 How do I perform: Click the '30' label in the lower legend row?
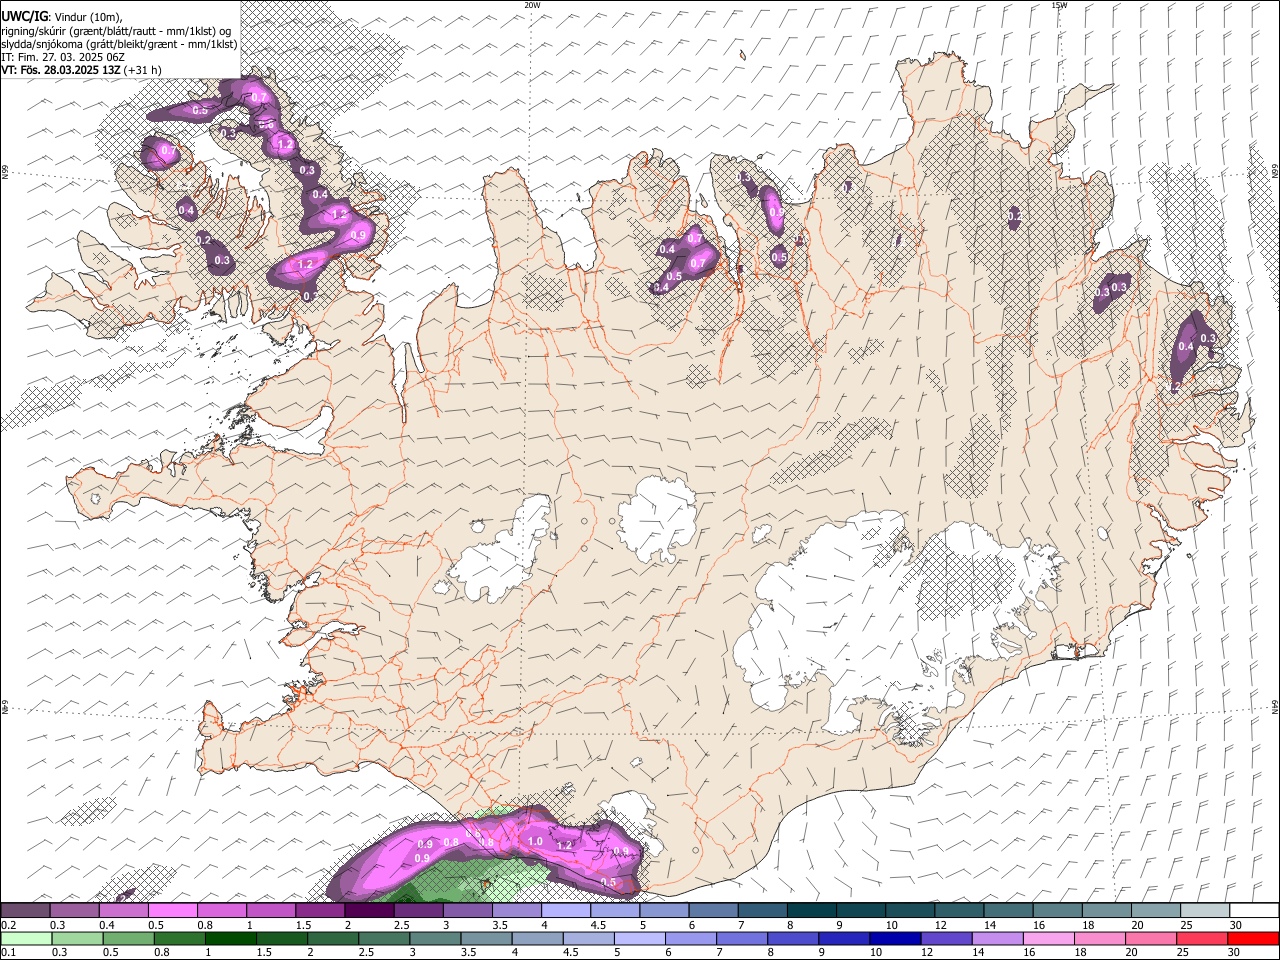coord(1236,953)
